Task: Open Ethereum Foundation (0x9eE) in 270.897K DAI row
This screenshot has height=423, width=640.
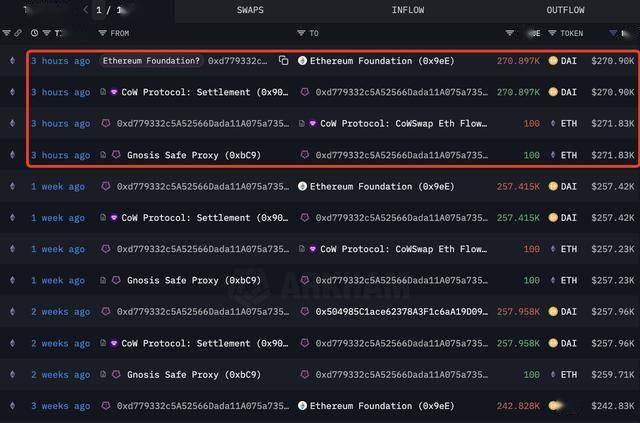Action: click(382, 61)
